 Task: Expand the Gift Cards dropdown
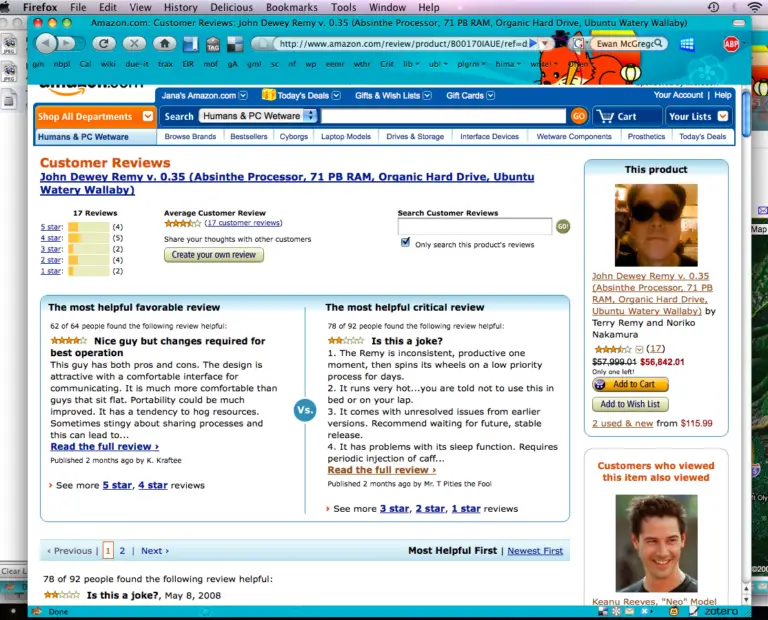point(490,95)
